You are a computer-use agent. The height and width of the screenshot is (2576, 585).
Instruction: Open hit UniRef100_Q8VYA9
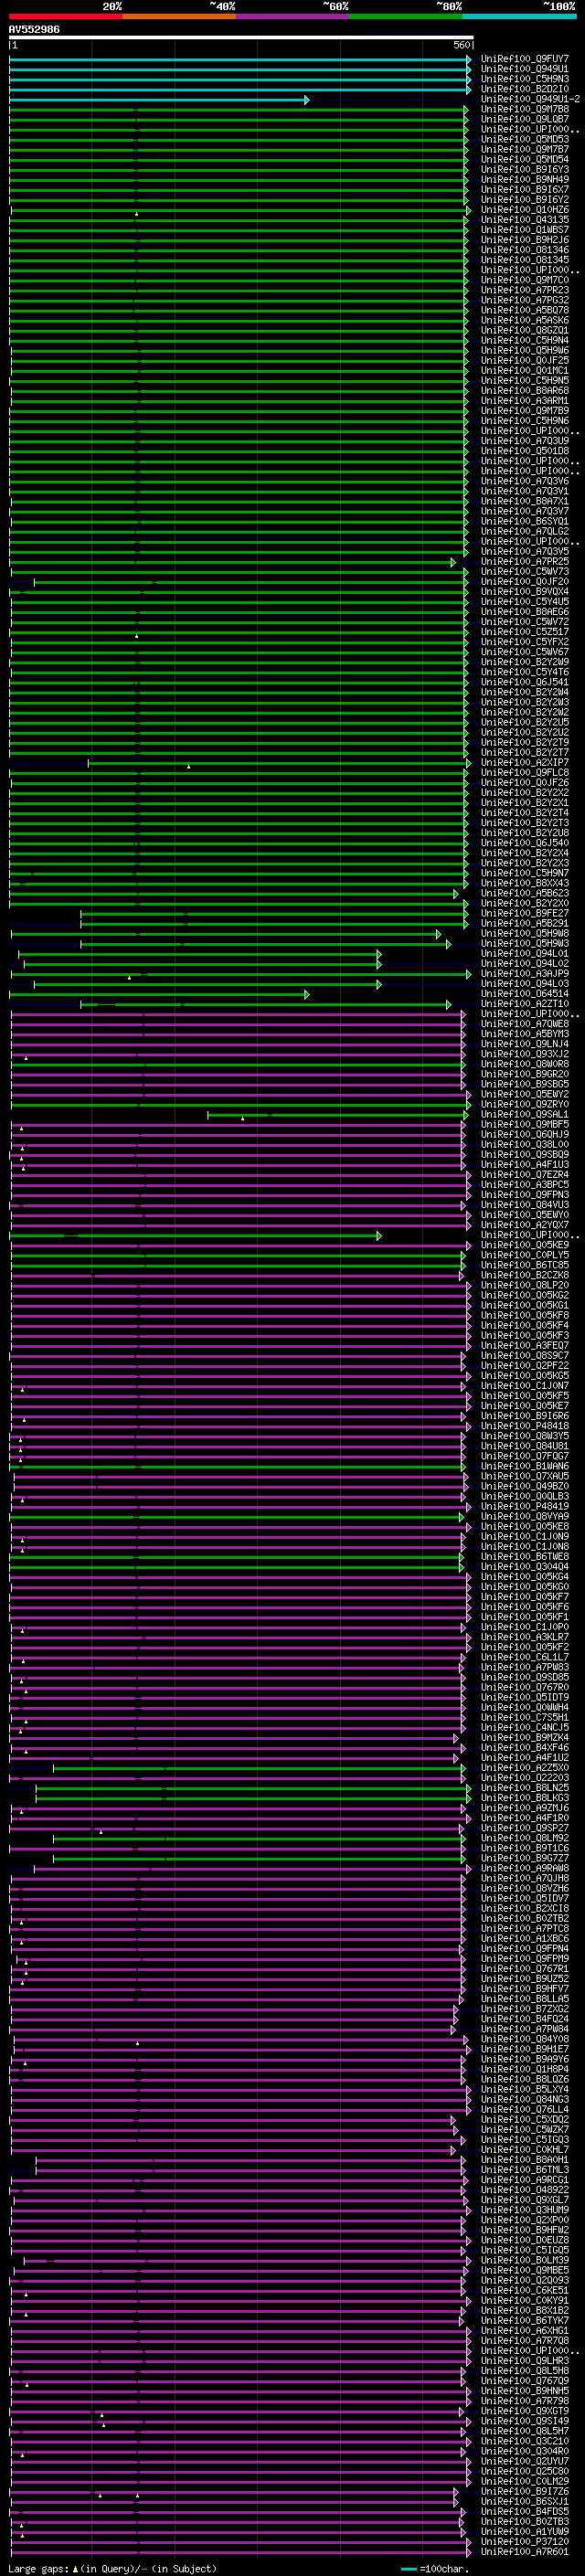(524, 1517)
